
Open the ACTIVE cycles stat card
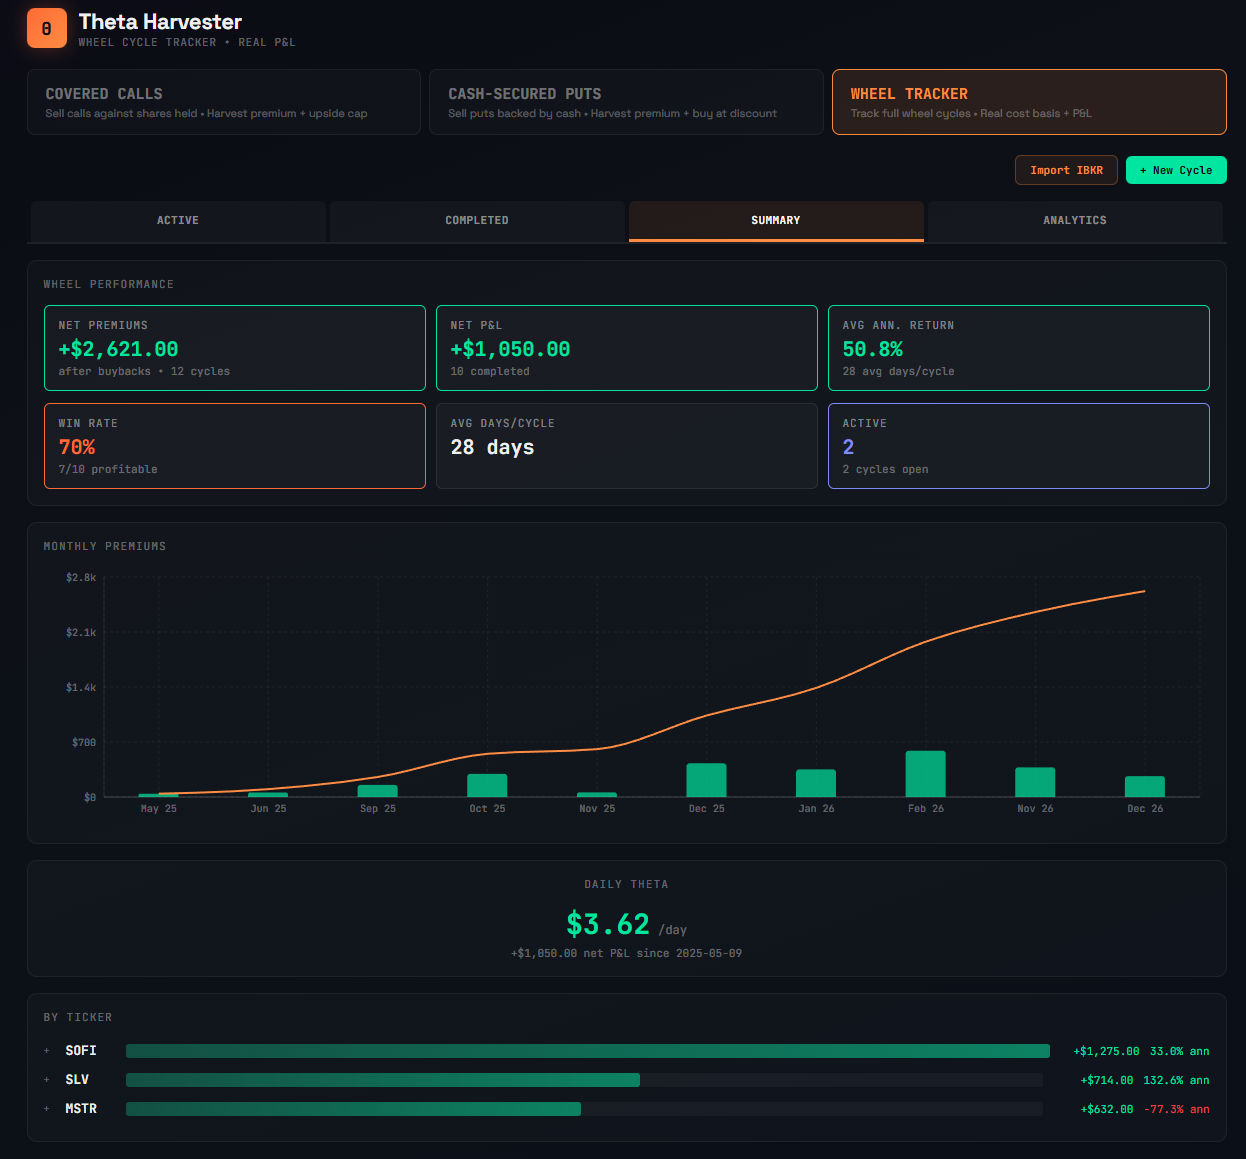(1019, 446)
